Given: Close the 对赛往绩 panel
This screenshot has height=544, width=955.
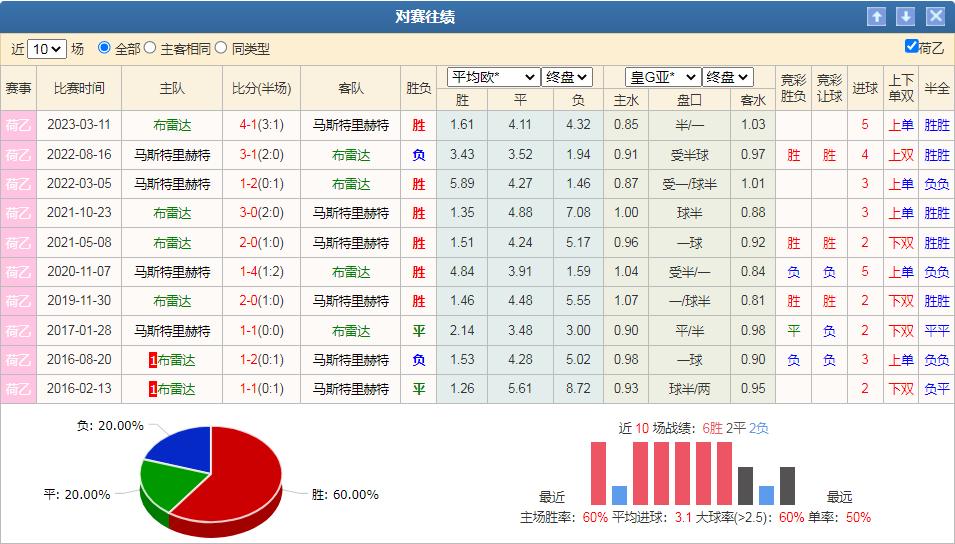Looking at the screenshot, I should point(935,16).
